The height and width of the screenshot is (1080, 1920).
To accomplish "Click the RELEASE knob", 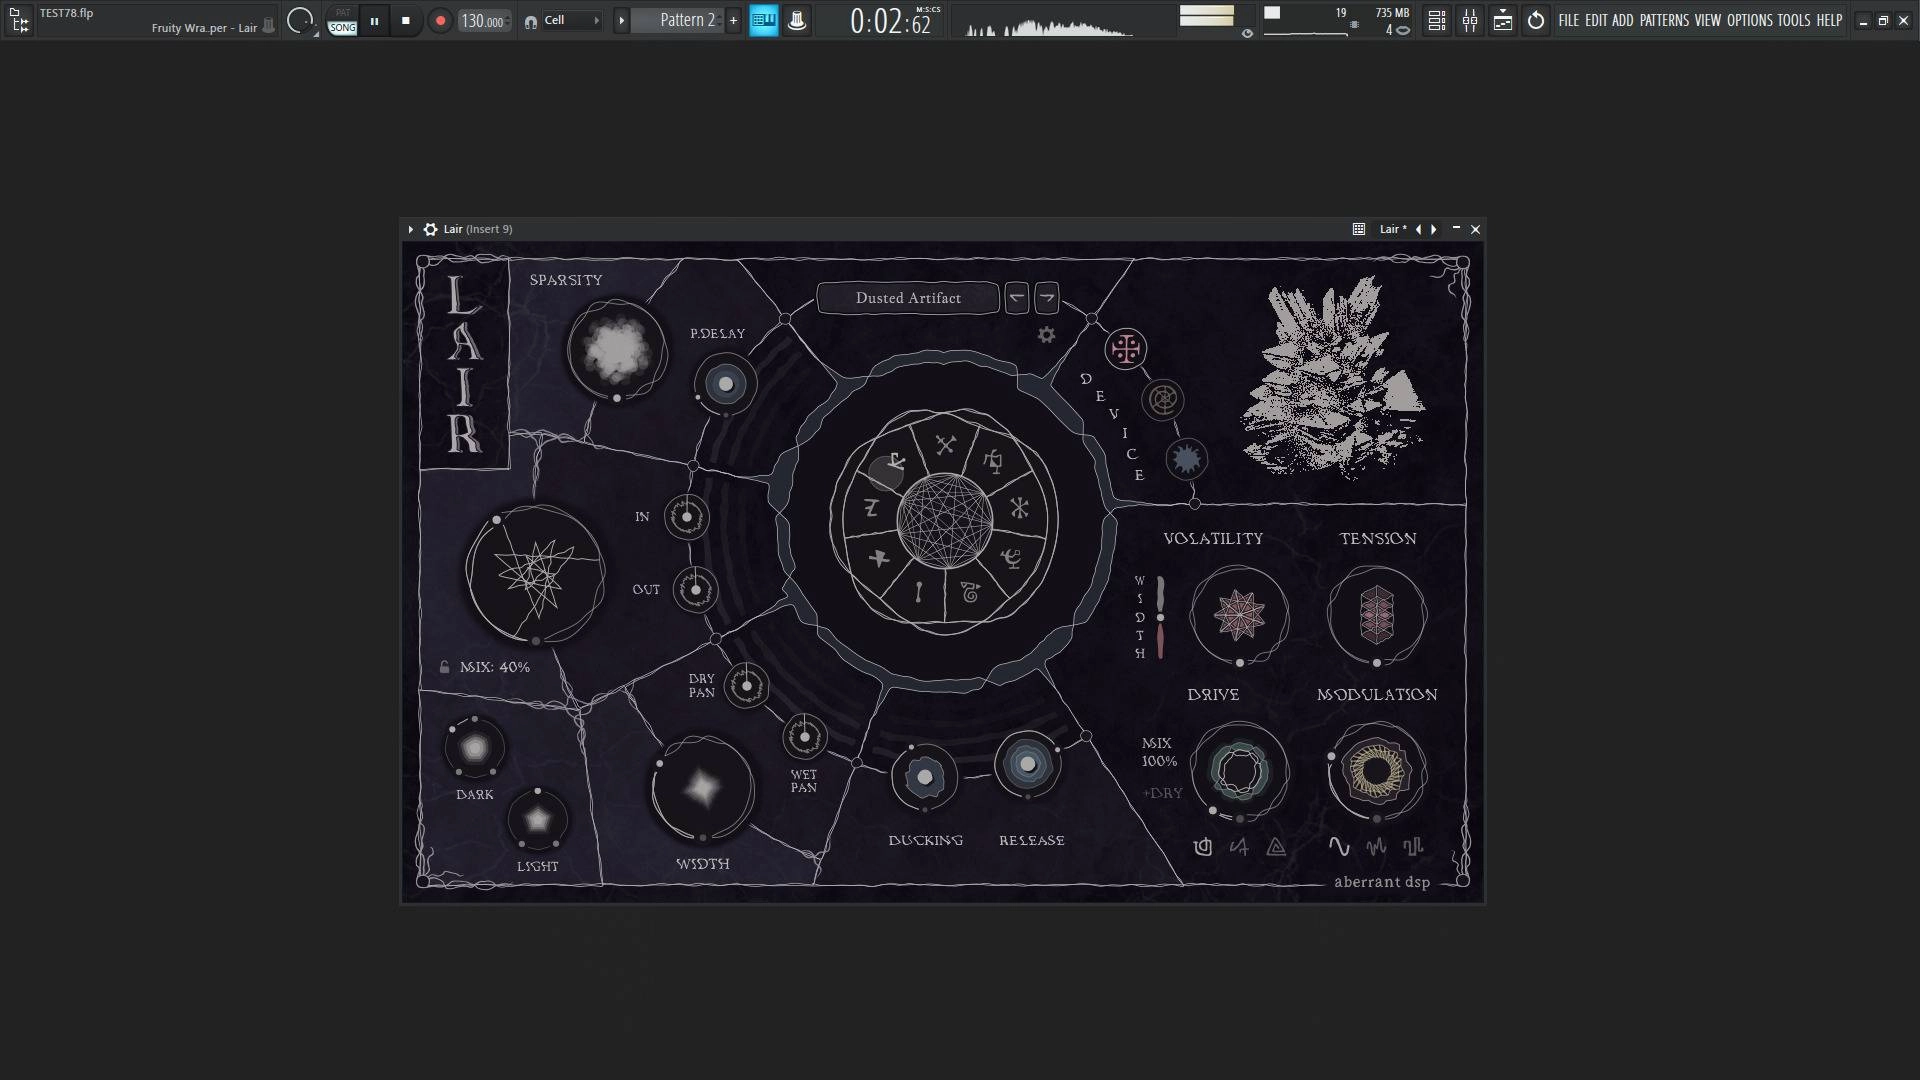I will click(1028, 765).
